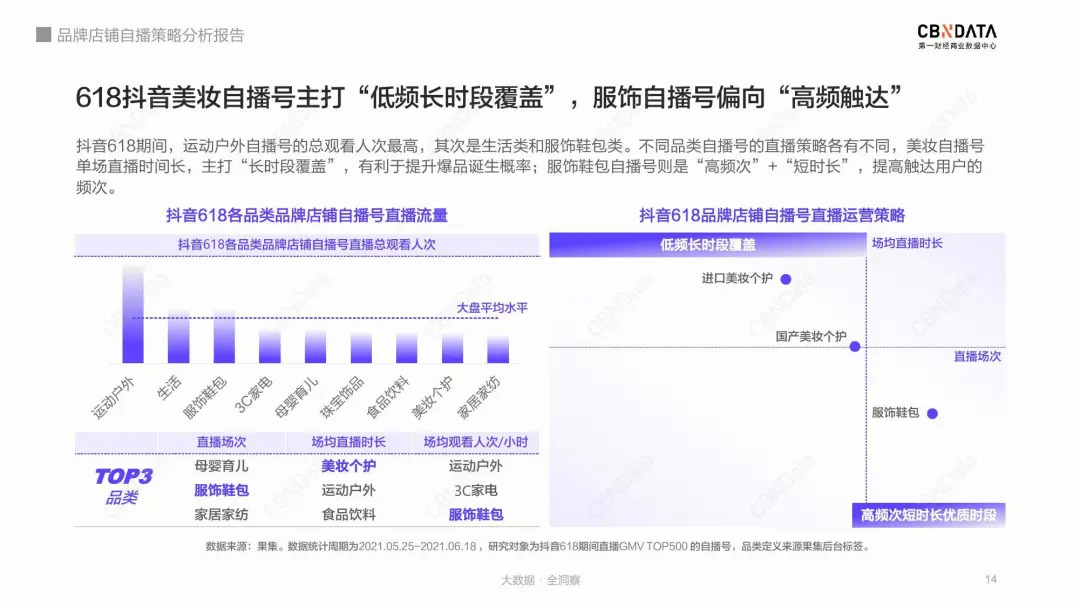Click right chart title '抖音618品牌店铺自播号直播运营策略'
The height and width of the screenshot is (607, 1080).
click(772, 216)
